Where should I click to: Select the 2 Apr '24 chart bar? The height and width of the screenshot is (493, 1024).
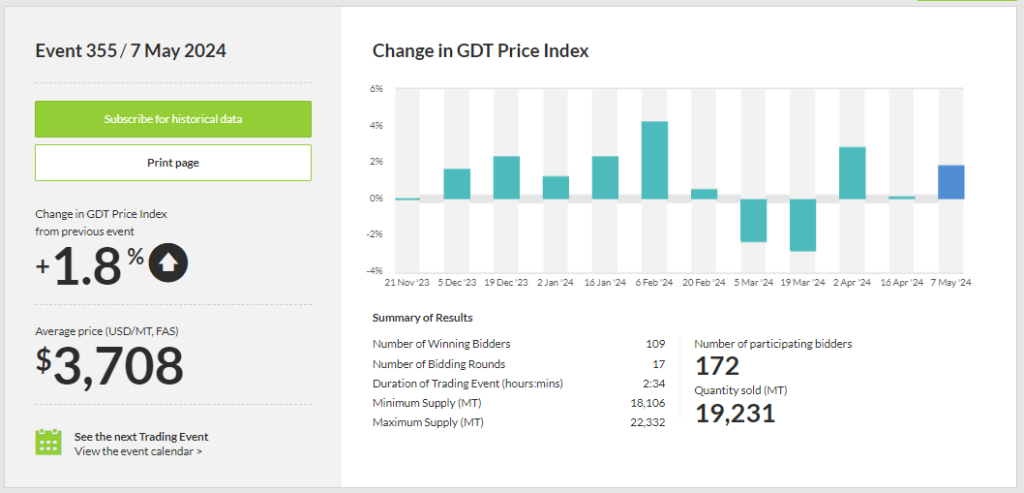(x=852, y=173)
